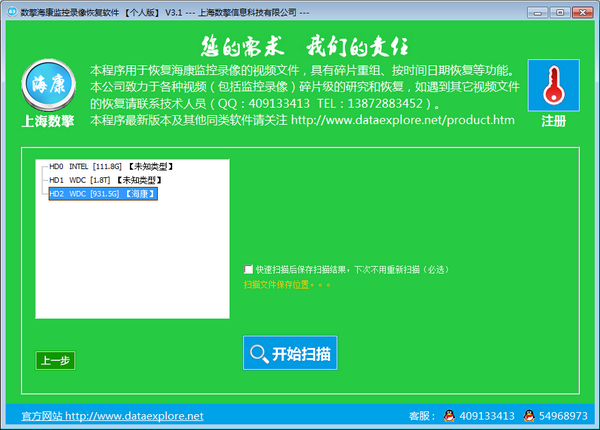The height and width of the screenshot is (430, 600).
Task: Open official site link www.dataexplore.net
Action: 112,416
